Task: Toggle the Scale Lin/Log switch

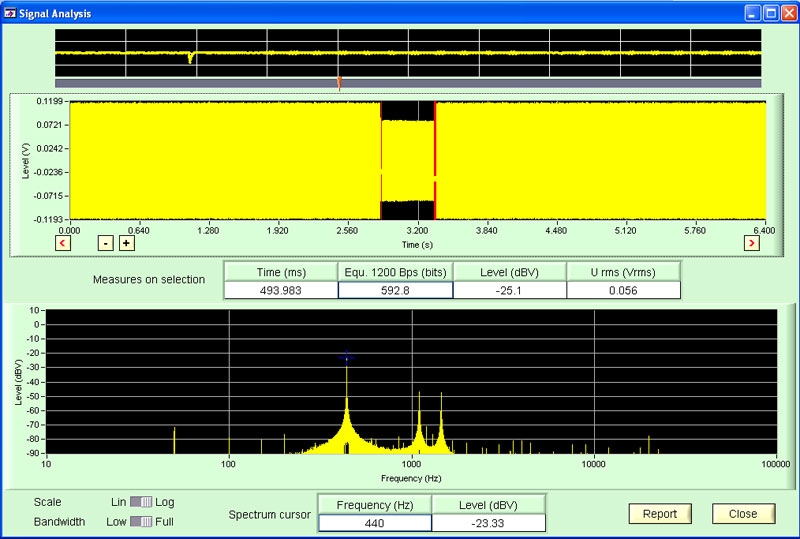Action: (141, 502)
